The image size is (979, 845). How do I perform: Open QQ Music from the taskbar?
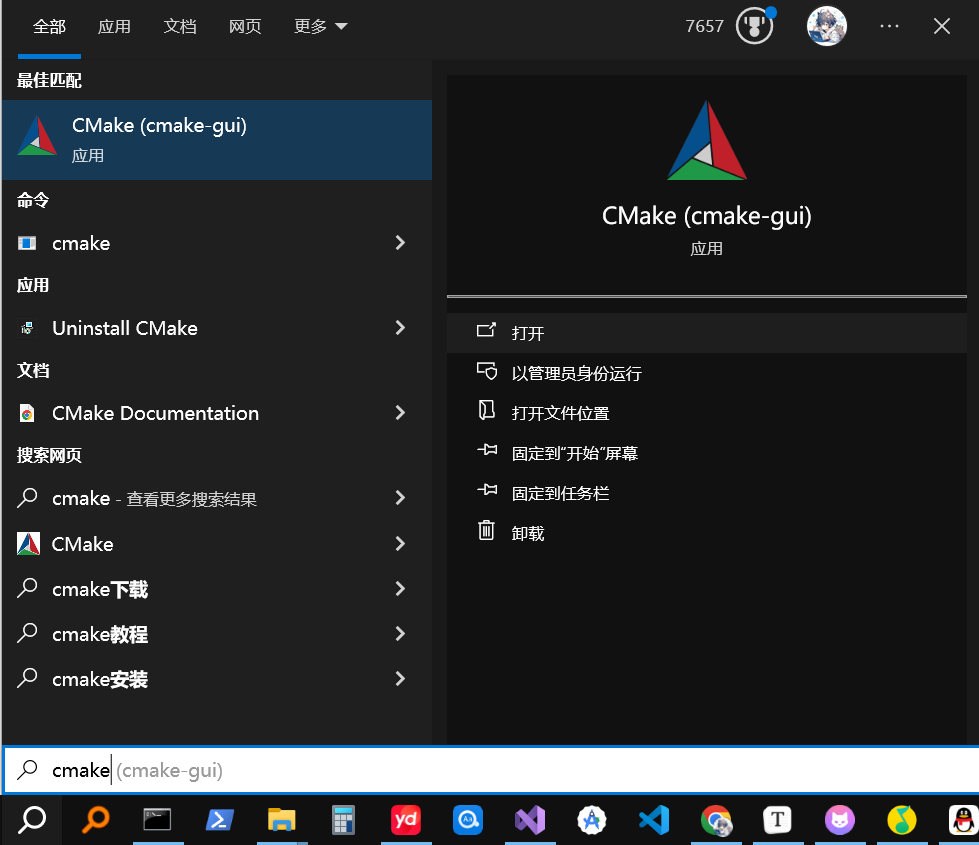click(902, 820)
